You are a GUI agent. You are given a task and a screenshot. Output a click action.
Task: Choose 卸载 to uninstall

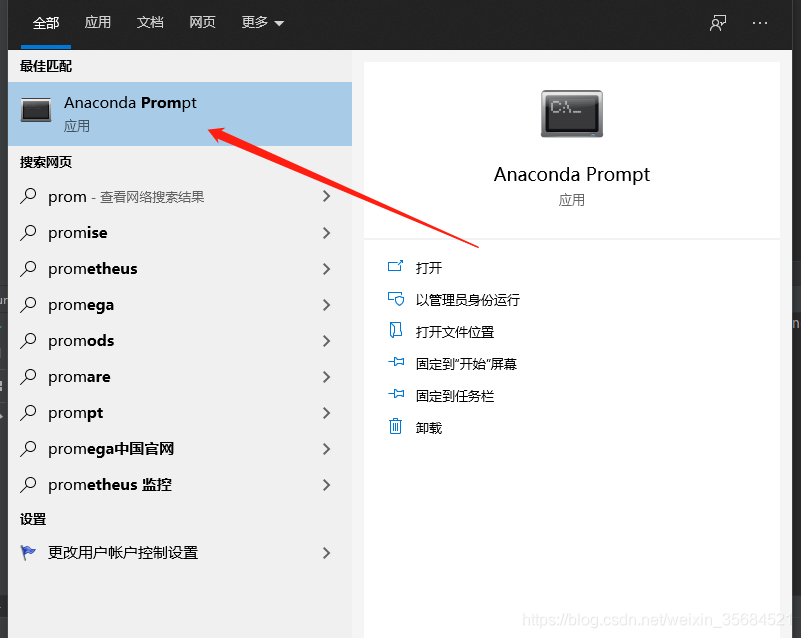[x=429, y=428]
